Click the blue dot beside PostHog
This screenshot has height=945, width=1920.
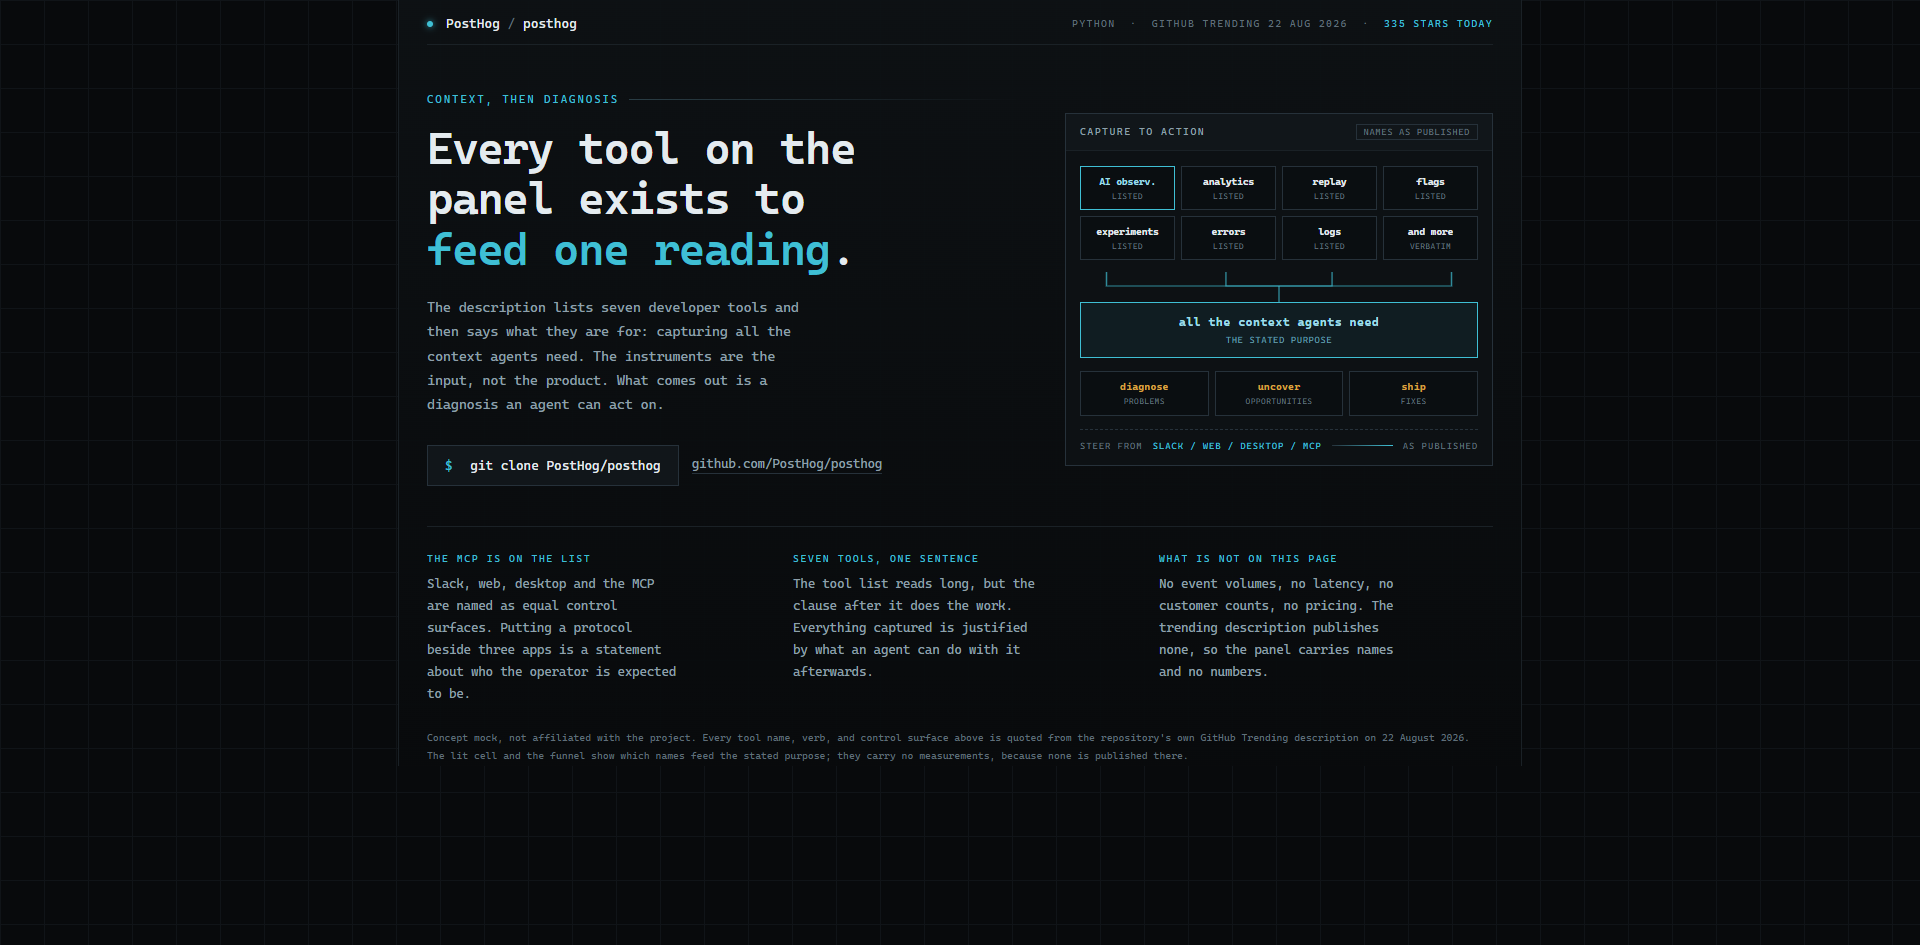(x=430, y=24)
